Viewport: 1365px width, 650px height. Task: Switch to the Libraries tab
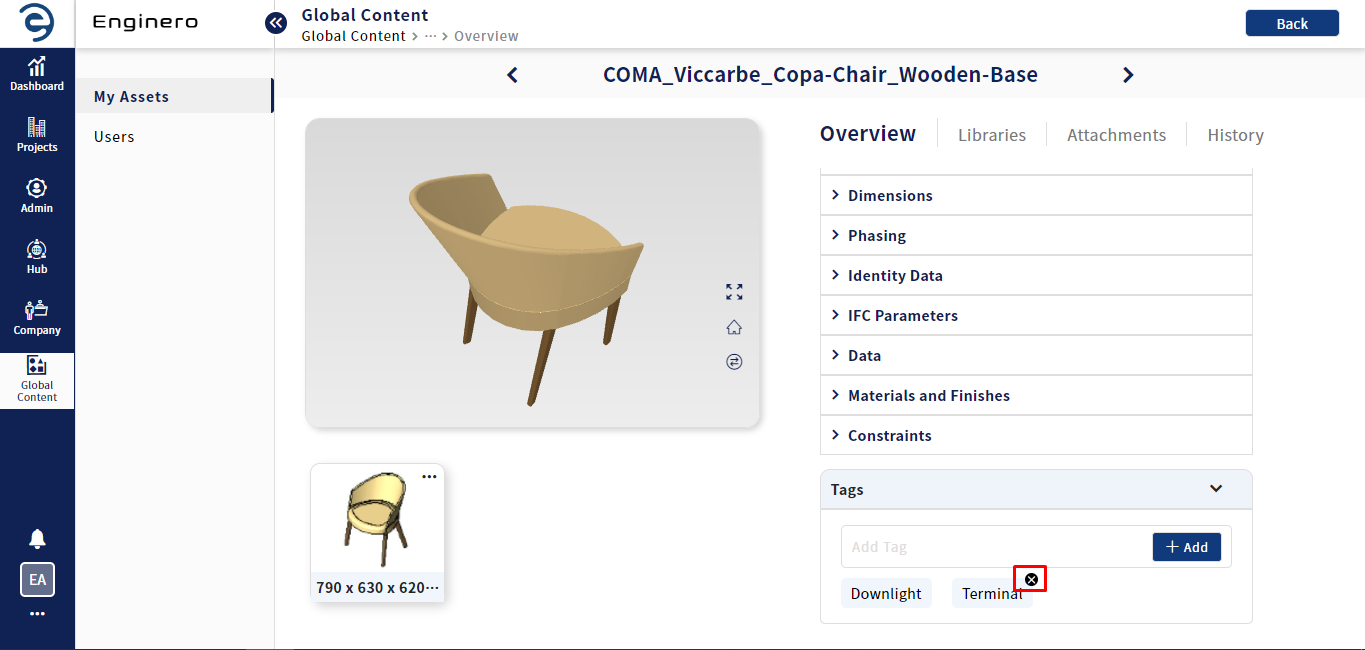point(992,135)
